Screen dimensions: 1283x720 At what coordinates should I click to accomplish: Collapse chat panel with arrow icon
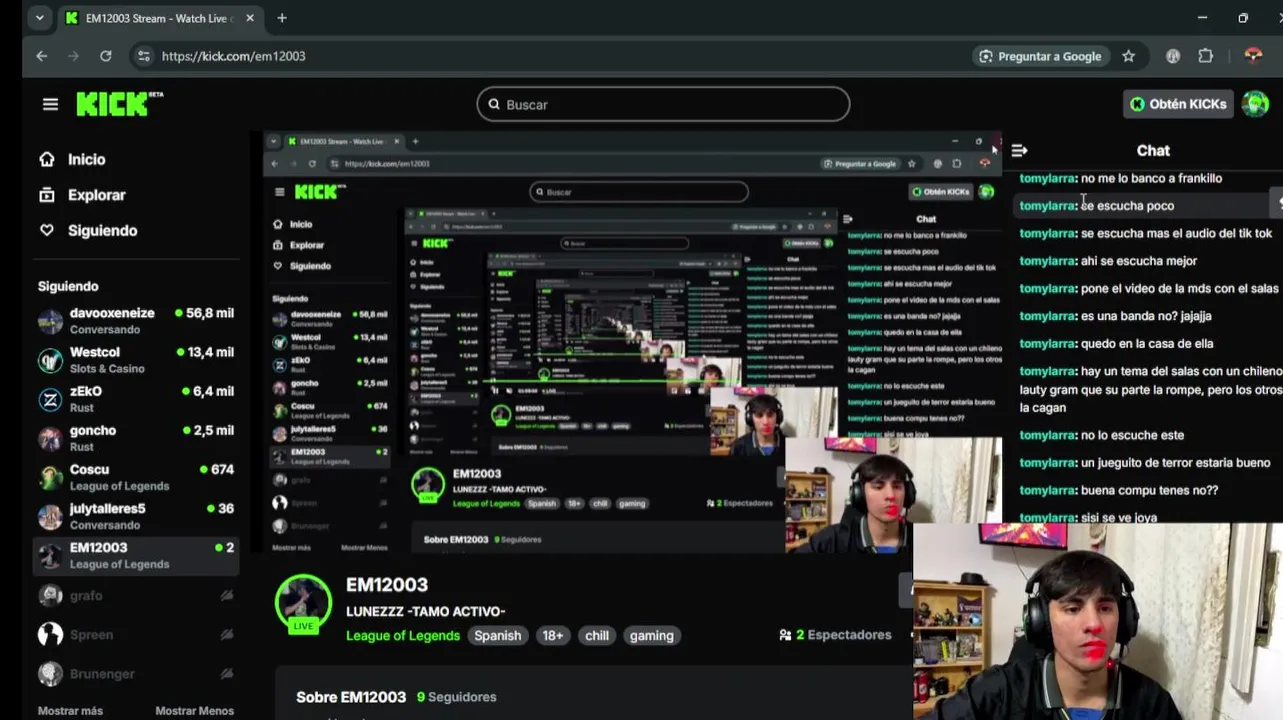pos(1019,150)
